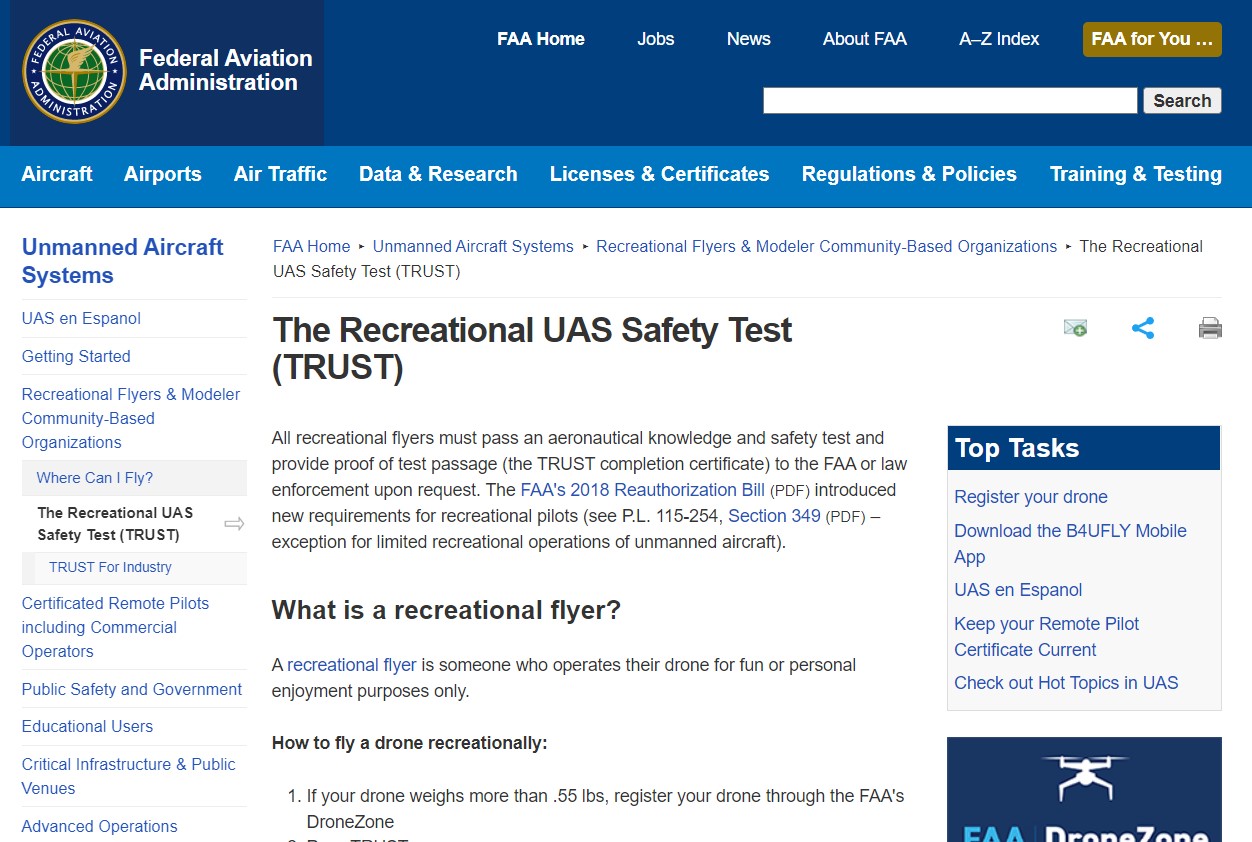The image size is (1252, 842).
Task: Open UAS en Espanol in Top Tasks
Action: point(1018,590)
